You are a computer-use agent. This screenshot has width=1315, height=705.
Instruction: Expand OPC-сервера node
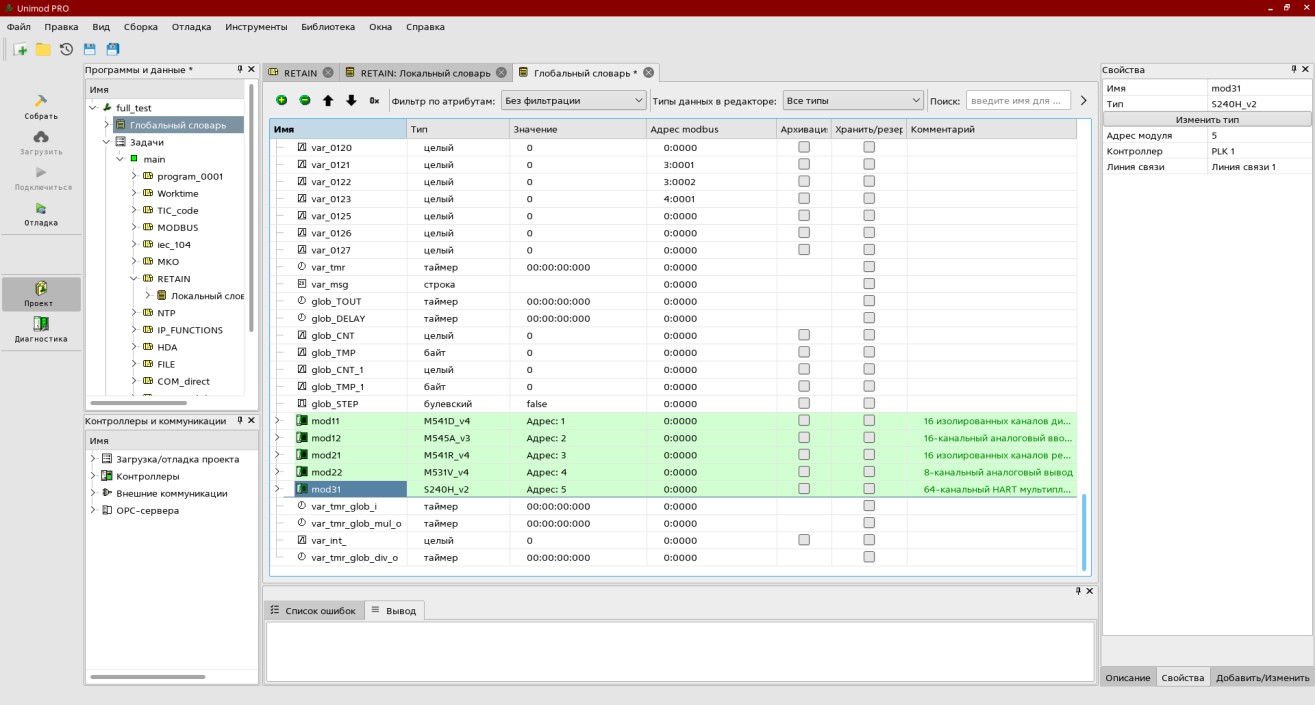[x=93, y=510]
